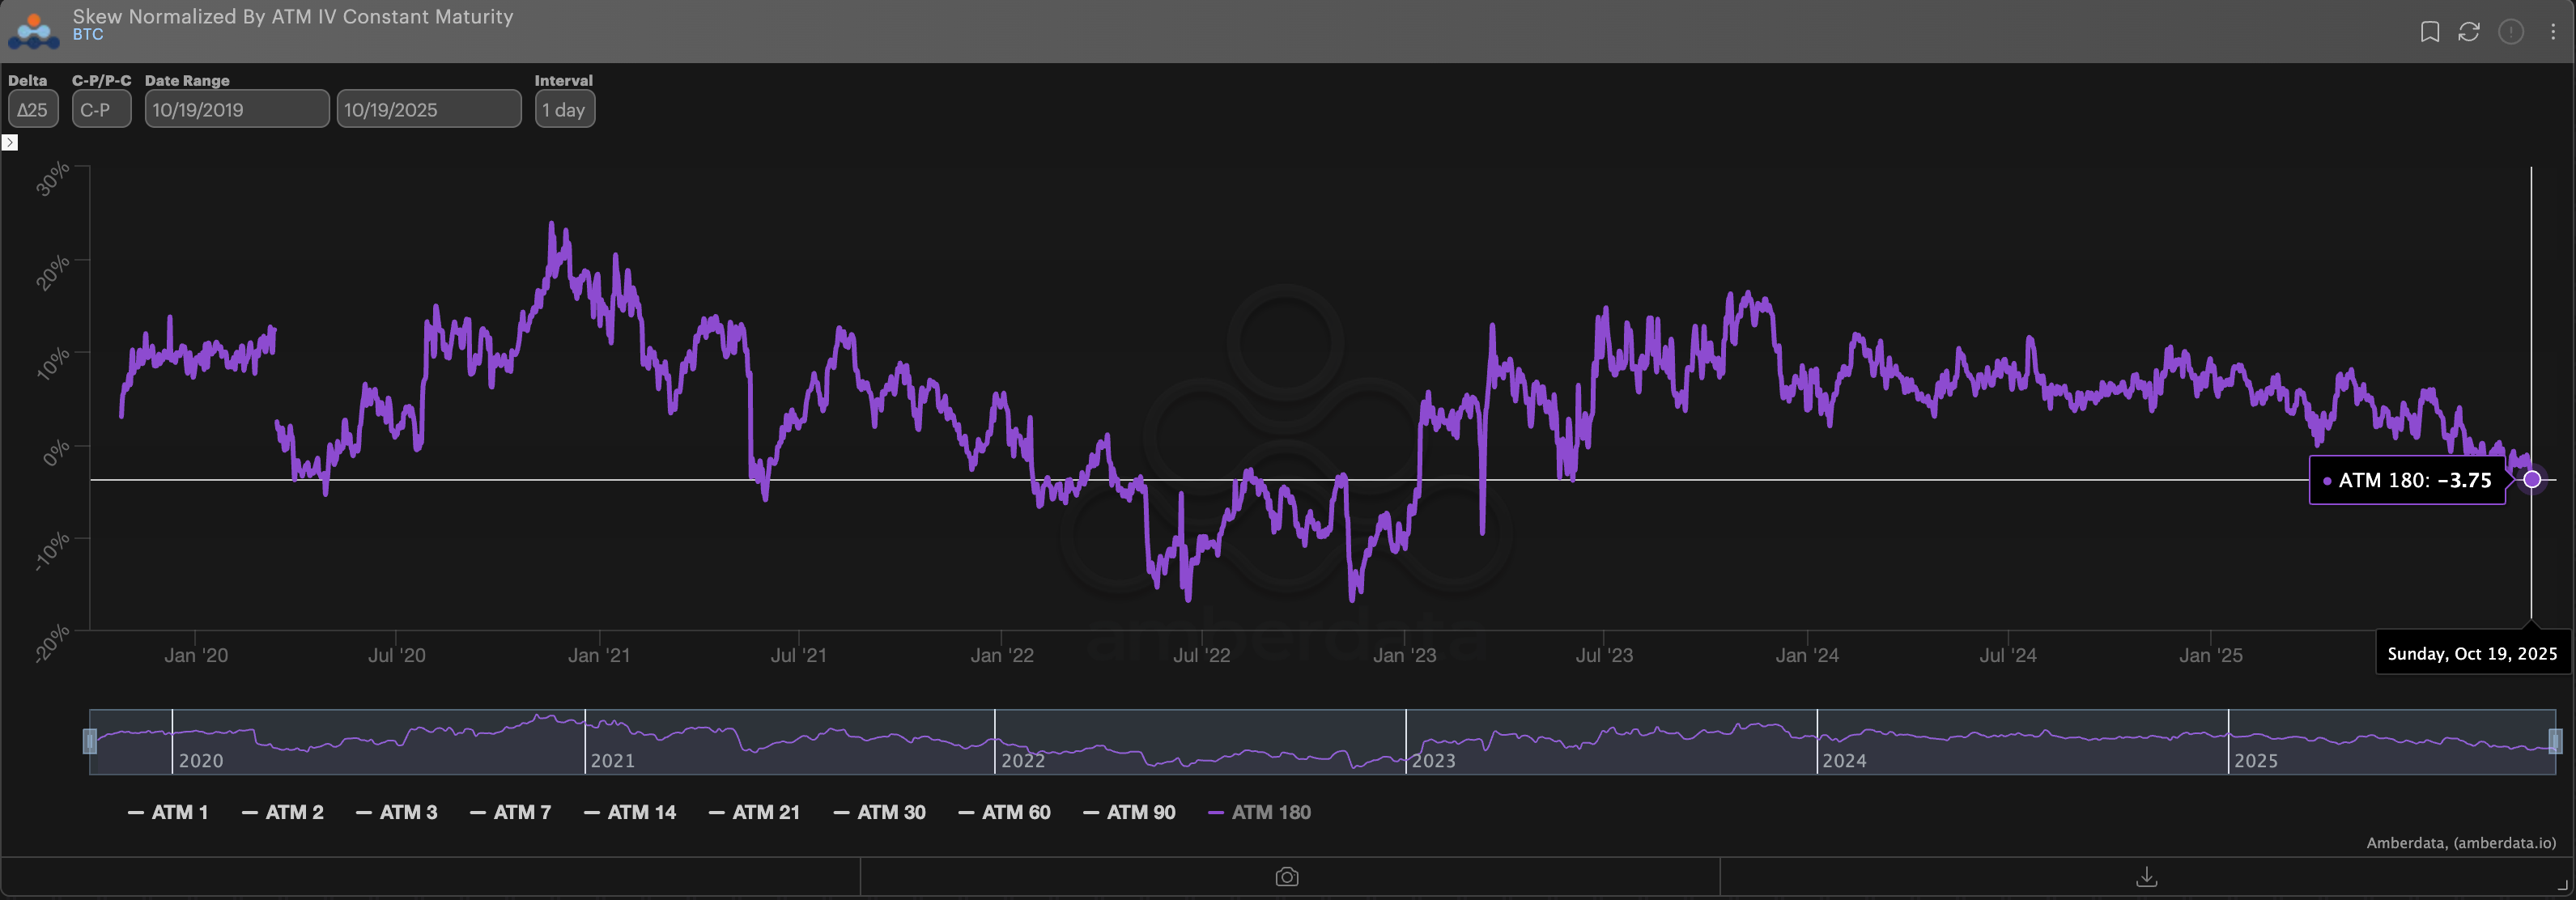The image size is (2576, 900).
Task: Click the download data icon
Action: [2146, 877]
